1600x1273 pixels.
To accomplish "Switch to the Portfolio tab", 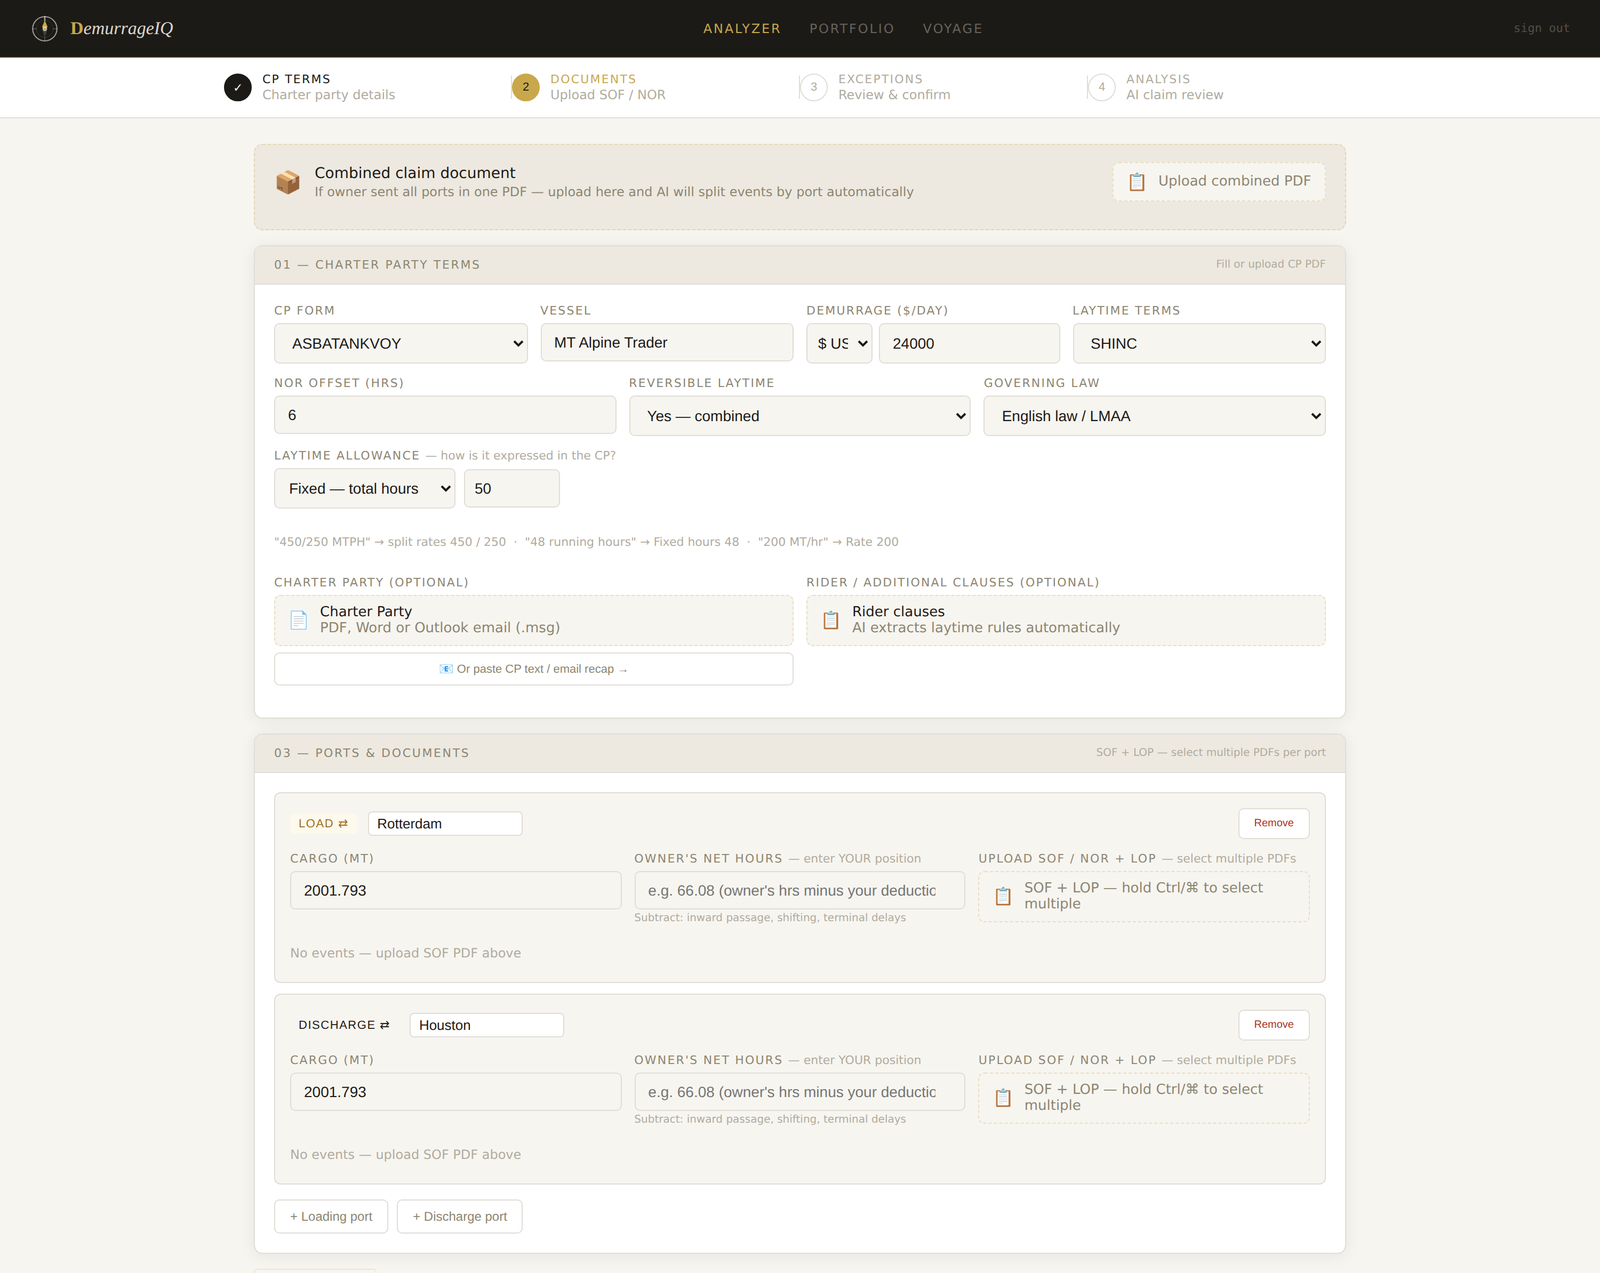I will pos(852,28).
